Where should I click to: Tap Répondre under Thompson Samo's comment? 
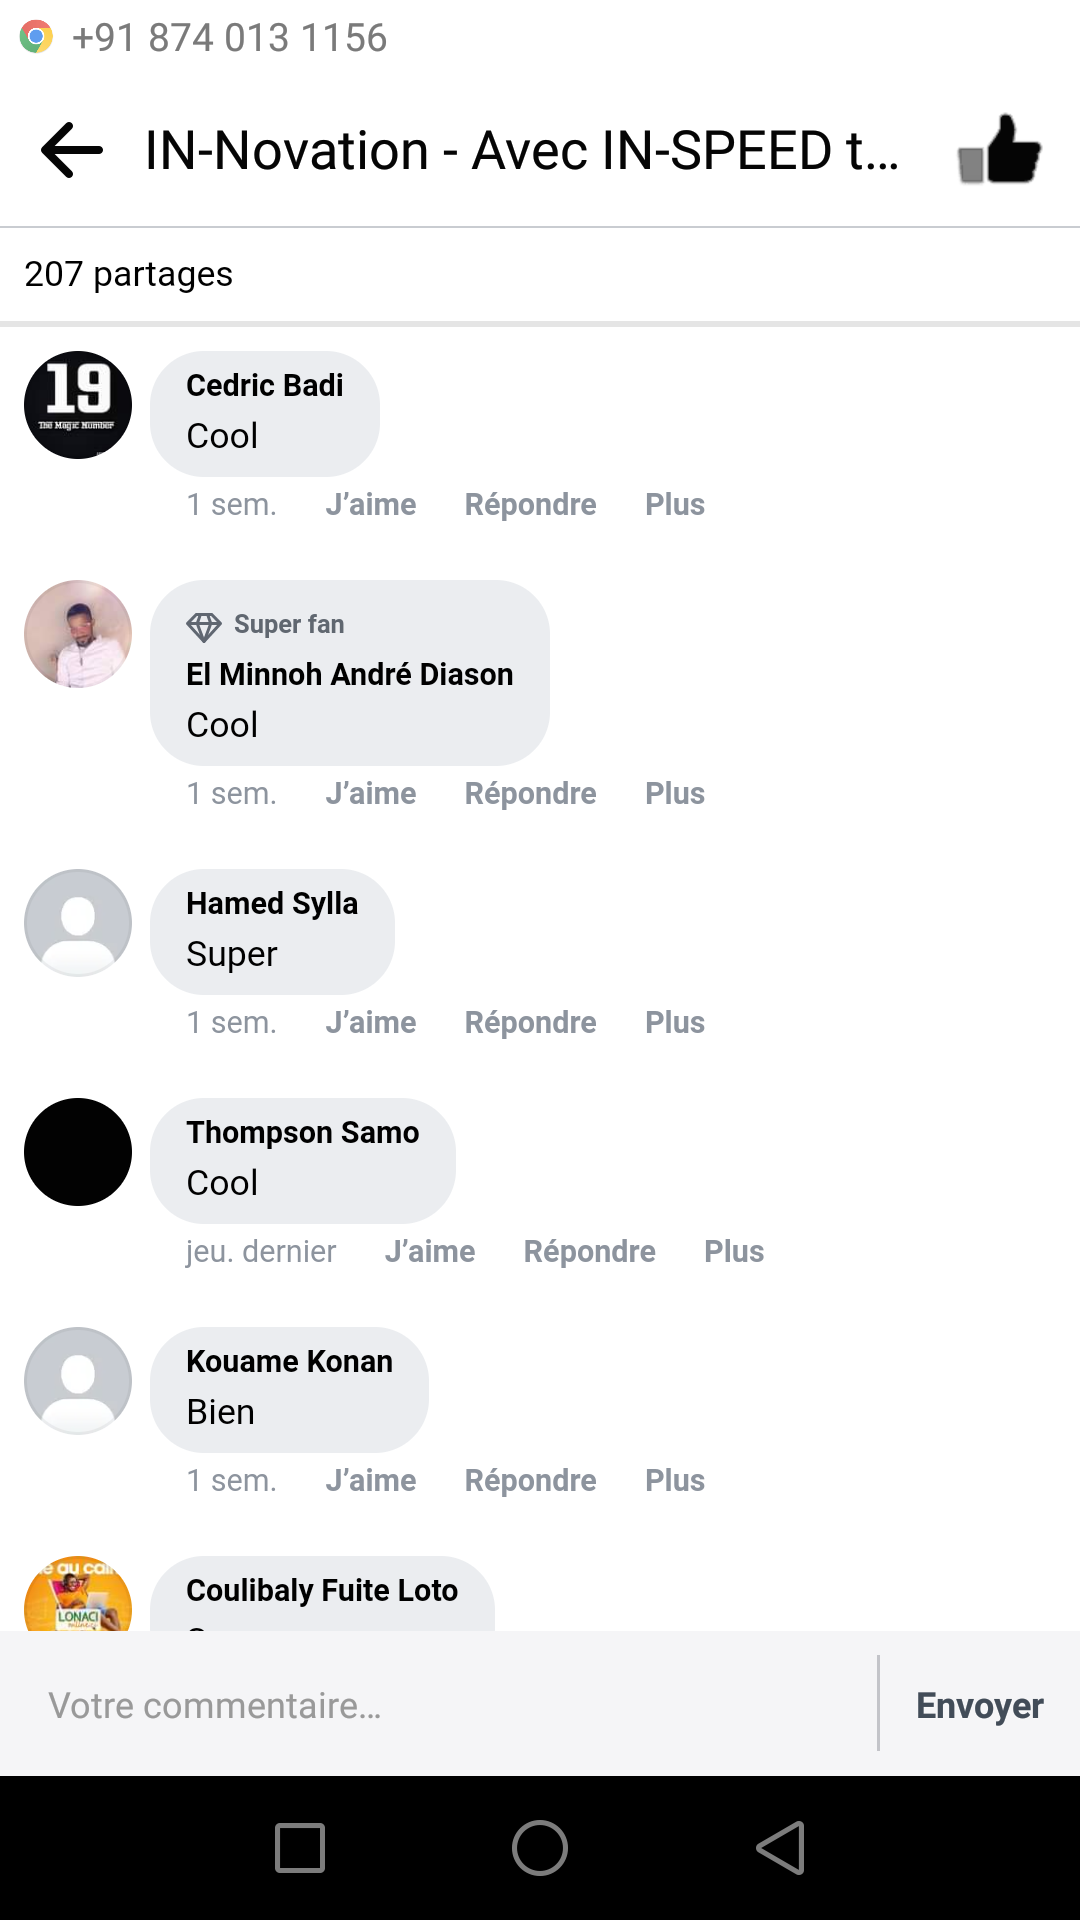click(x=589, y=1251)
